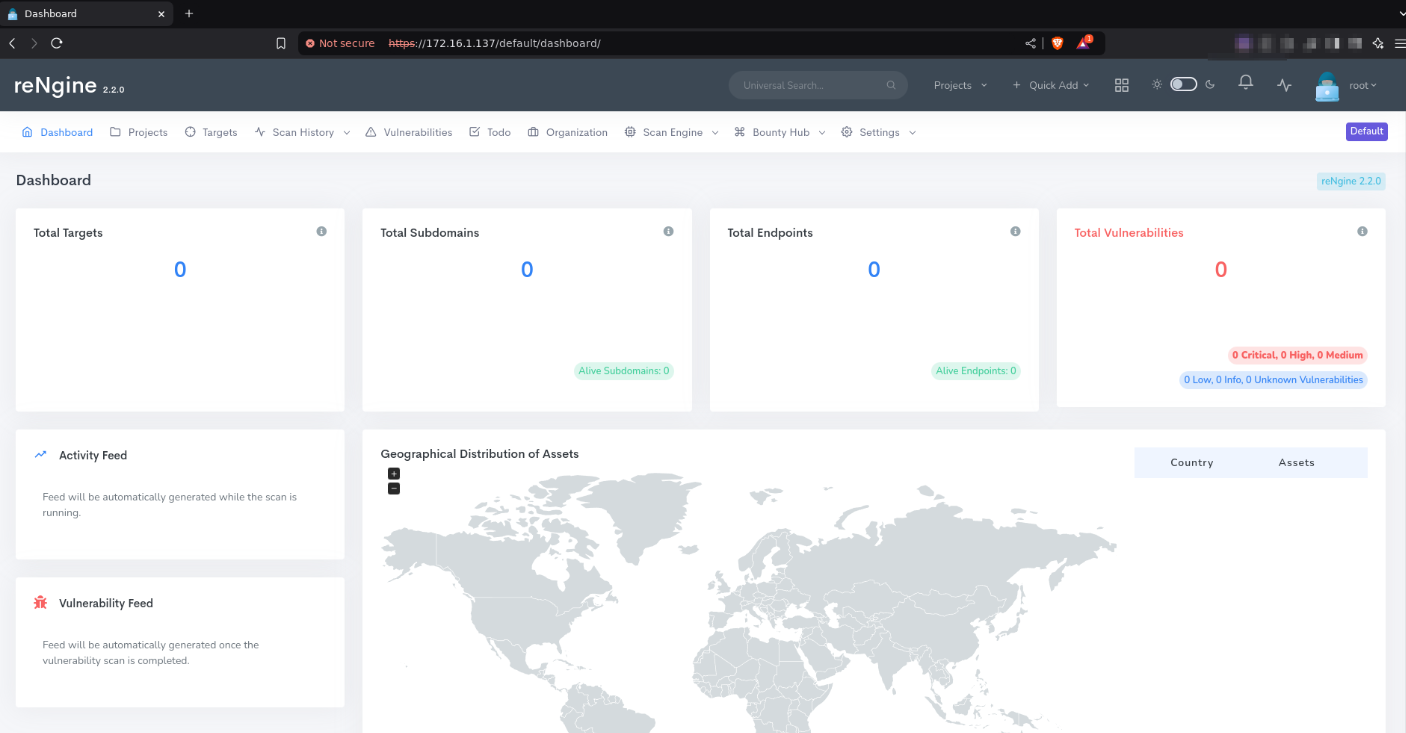
Task: Click the Total Endpoints count of 0
Action: [x=874, y=269]
